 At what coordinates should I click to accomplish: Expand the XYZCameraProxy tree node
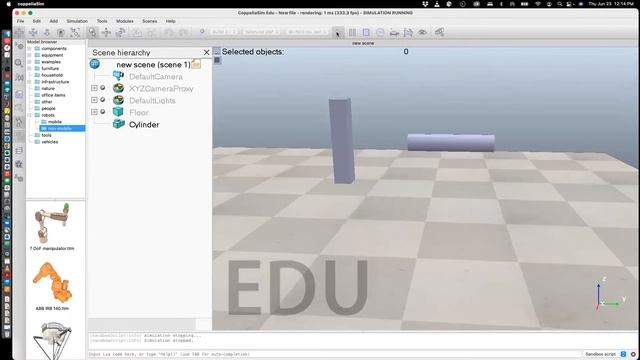94,88
